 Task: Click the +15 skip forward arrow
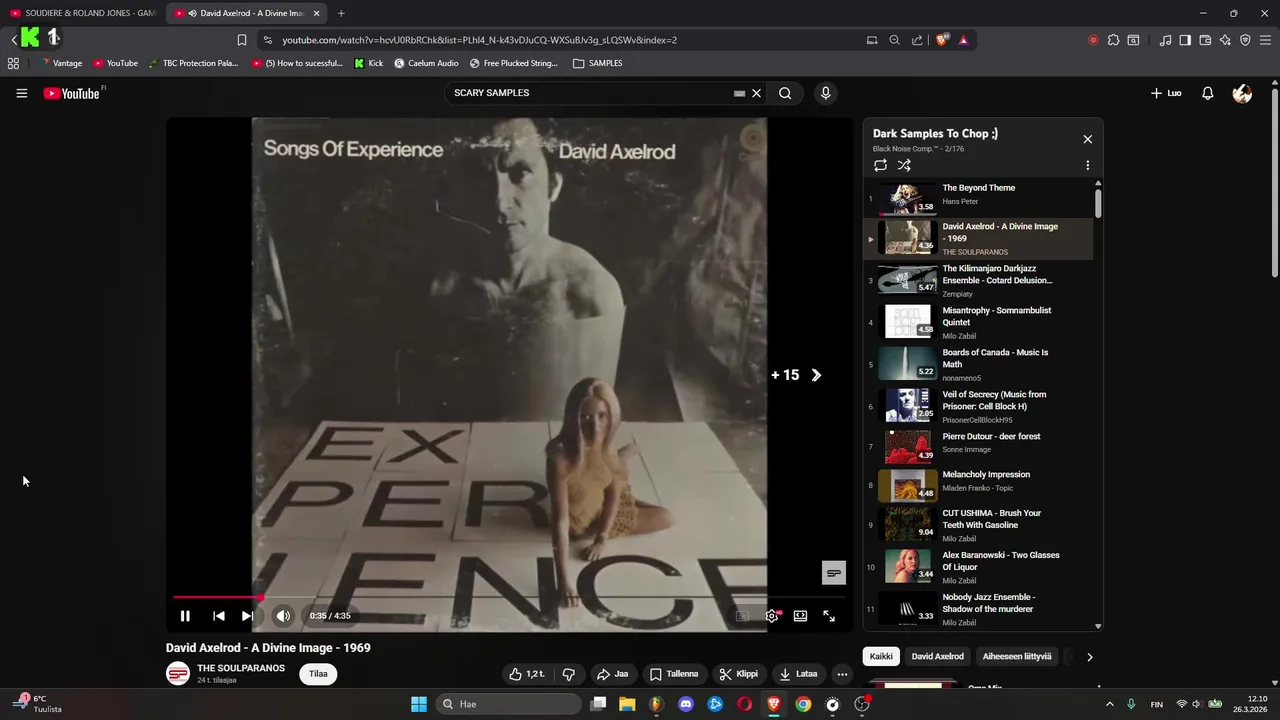point(816,375)
